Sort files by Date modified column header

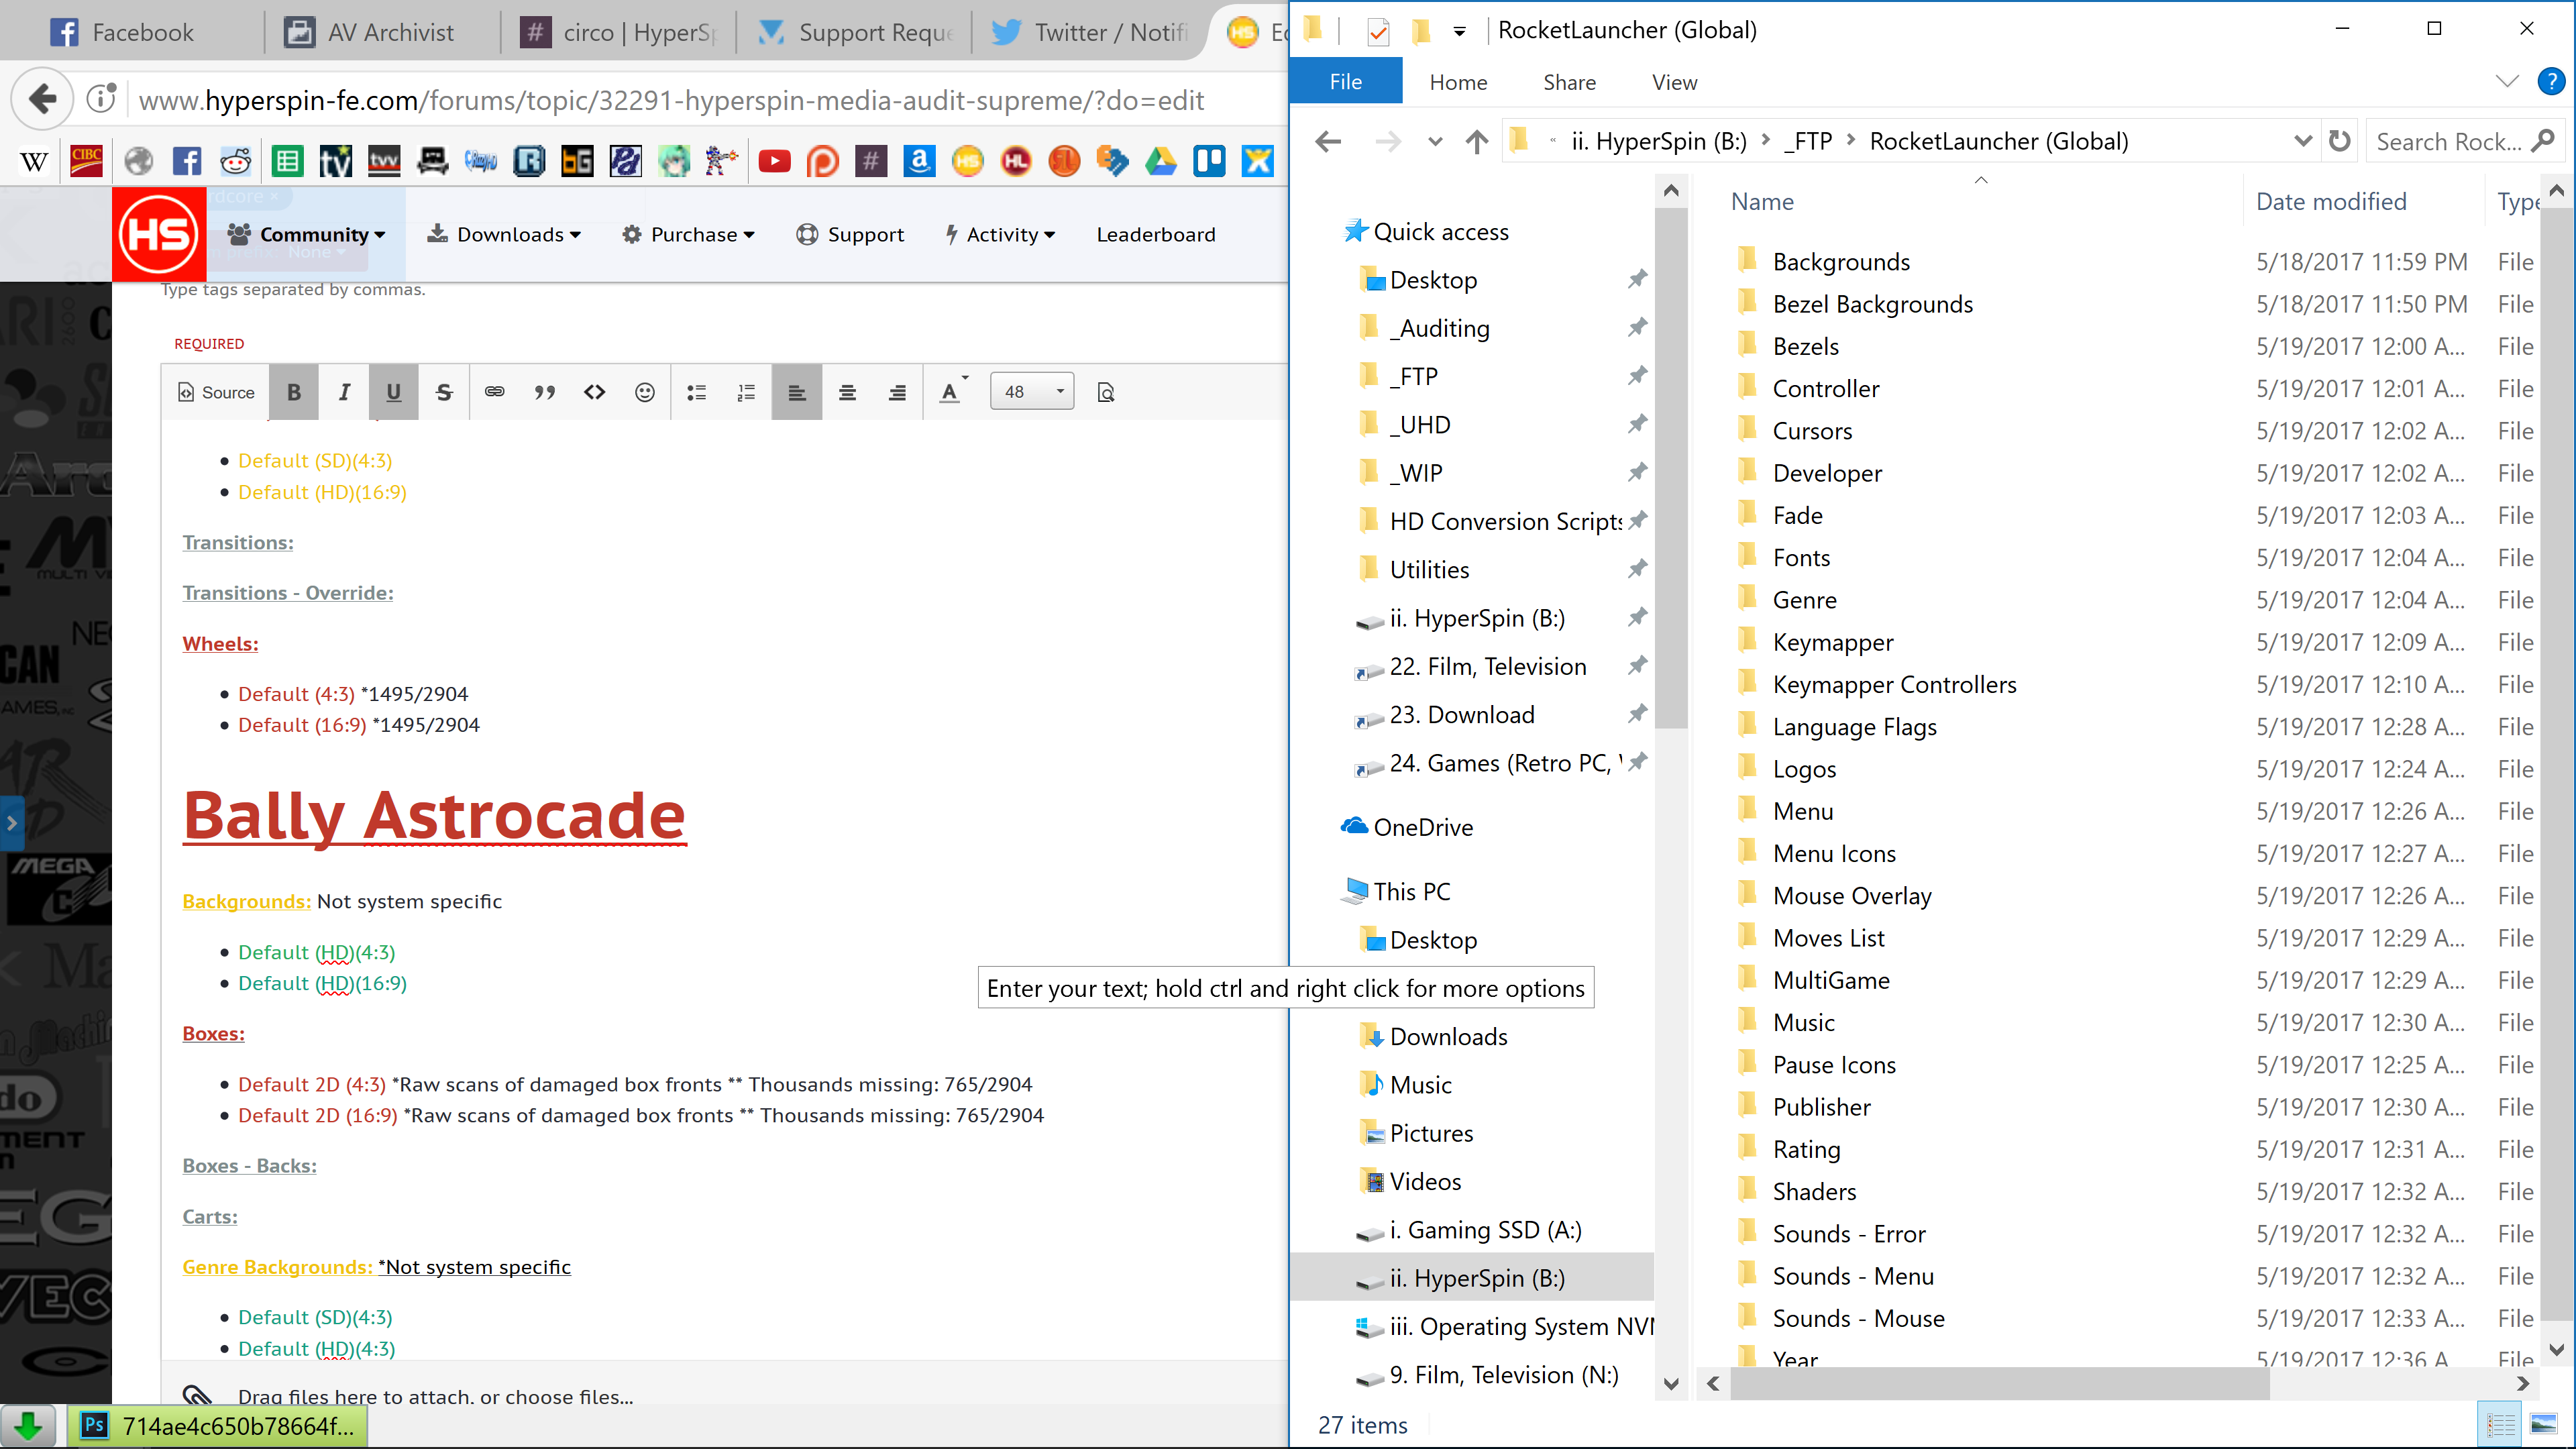(x=2331, y=201)
